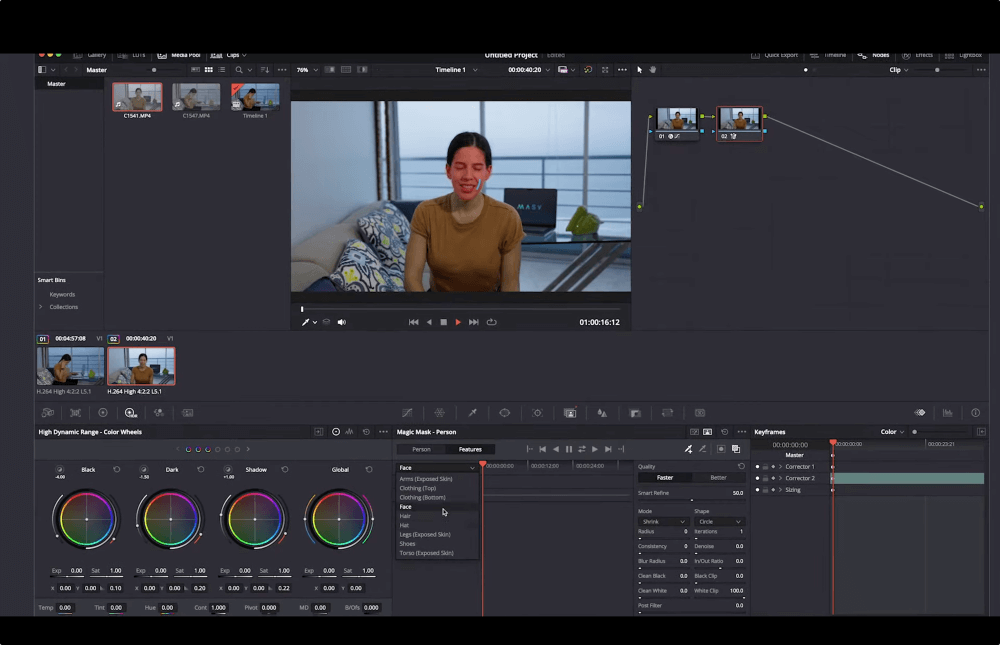Screen dimensions: 1000x645
Task: Select the Faster quality button
Action: coord(665,477)
